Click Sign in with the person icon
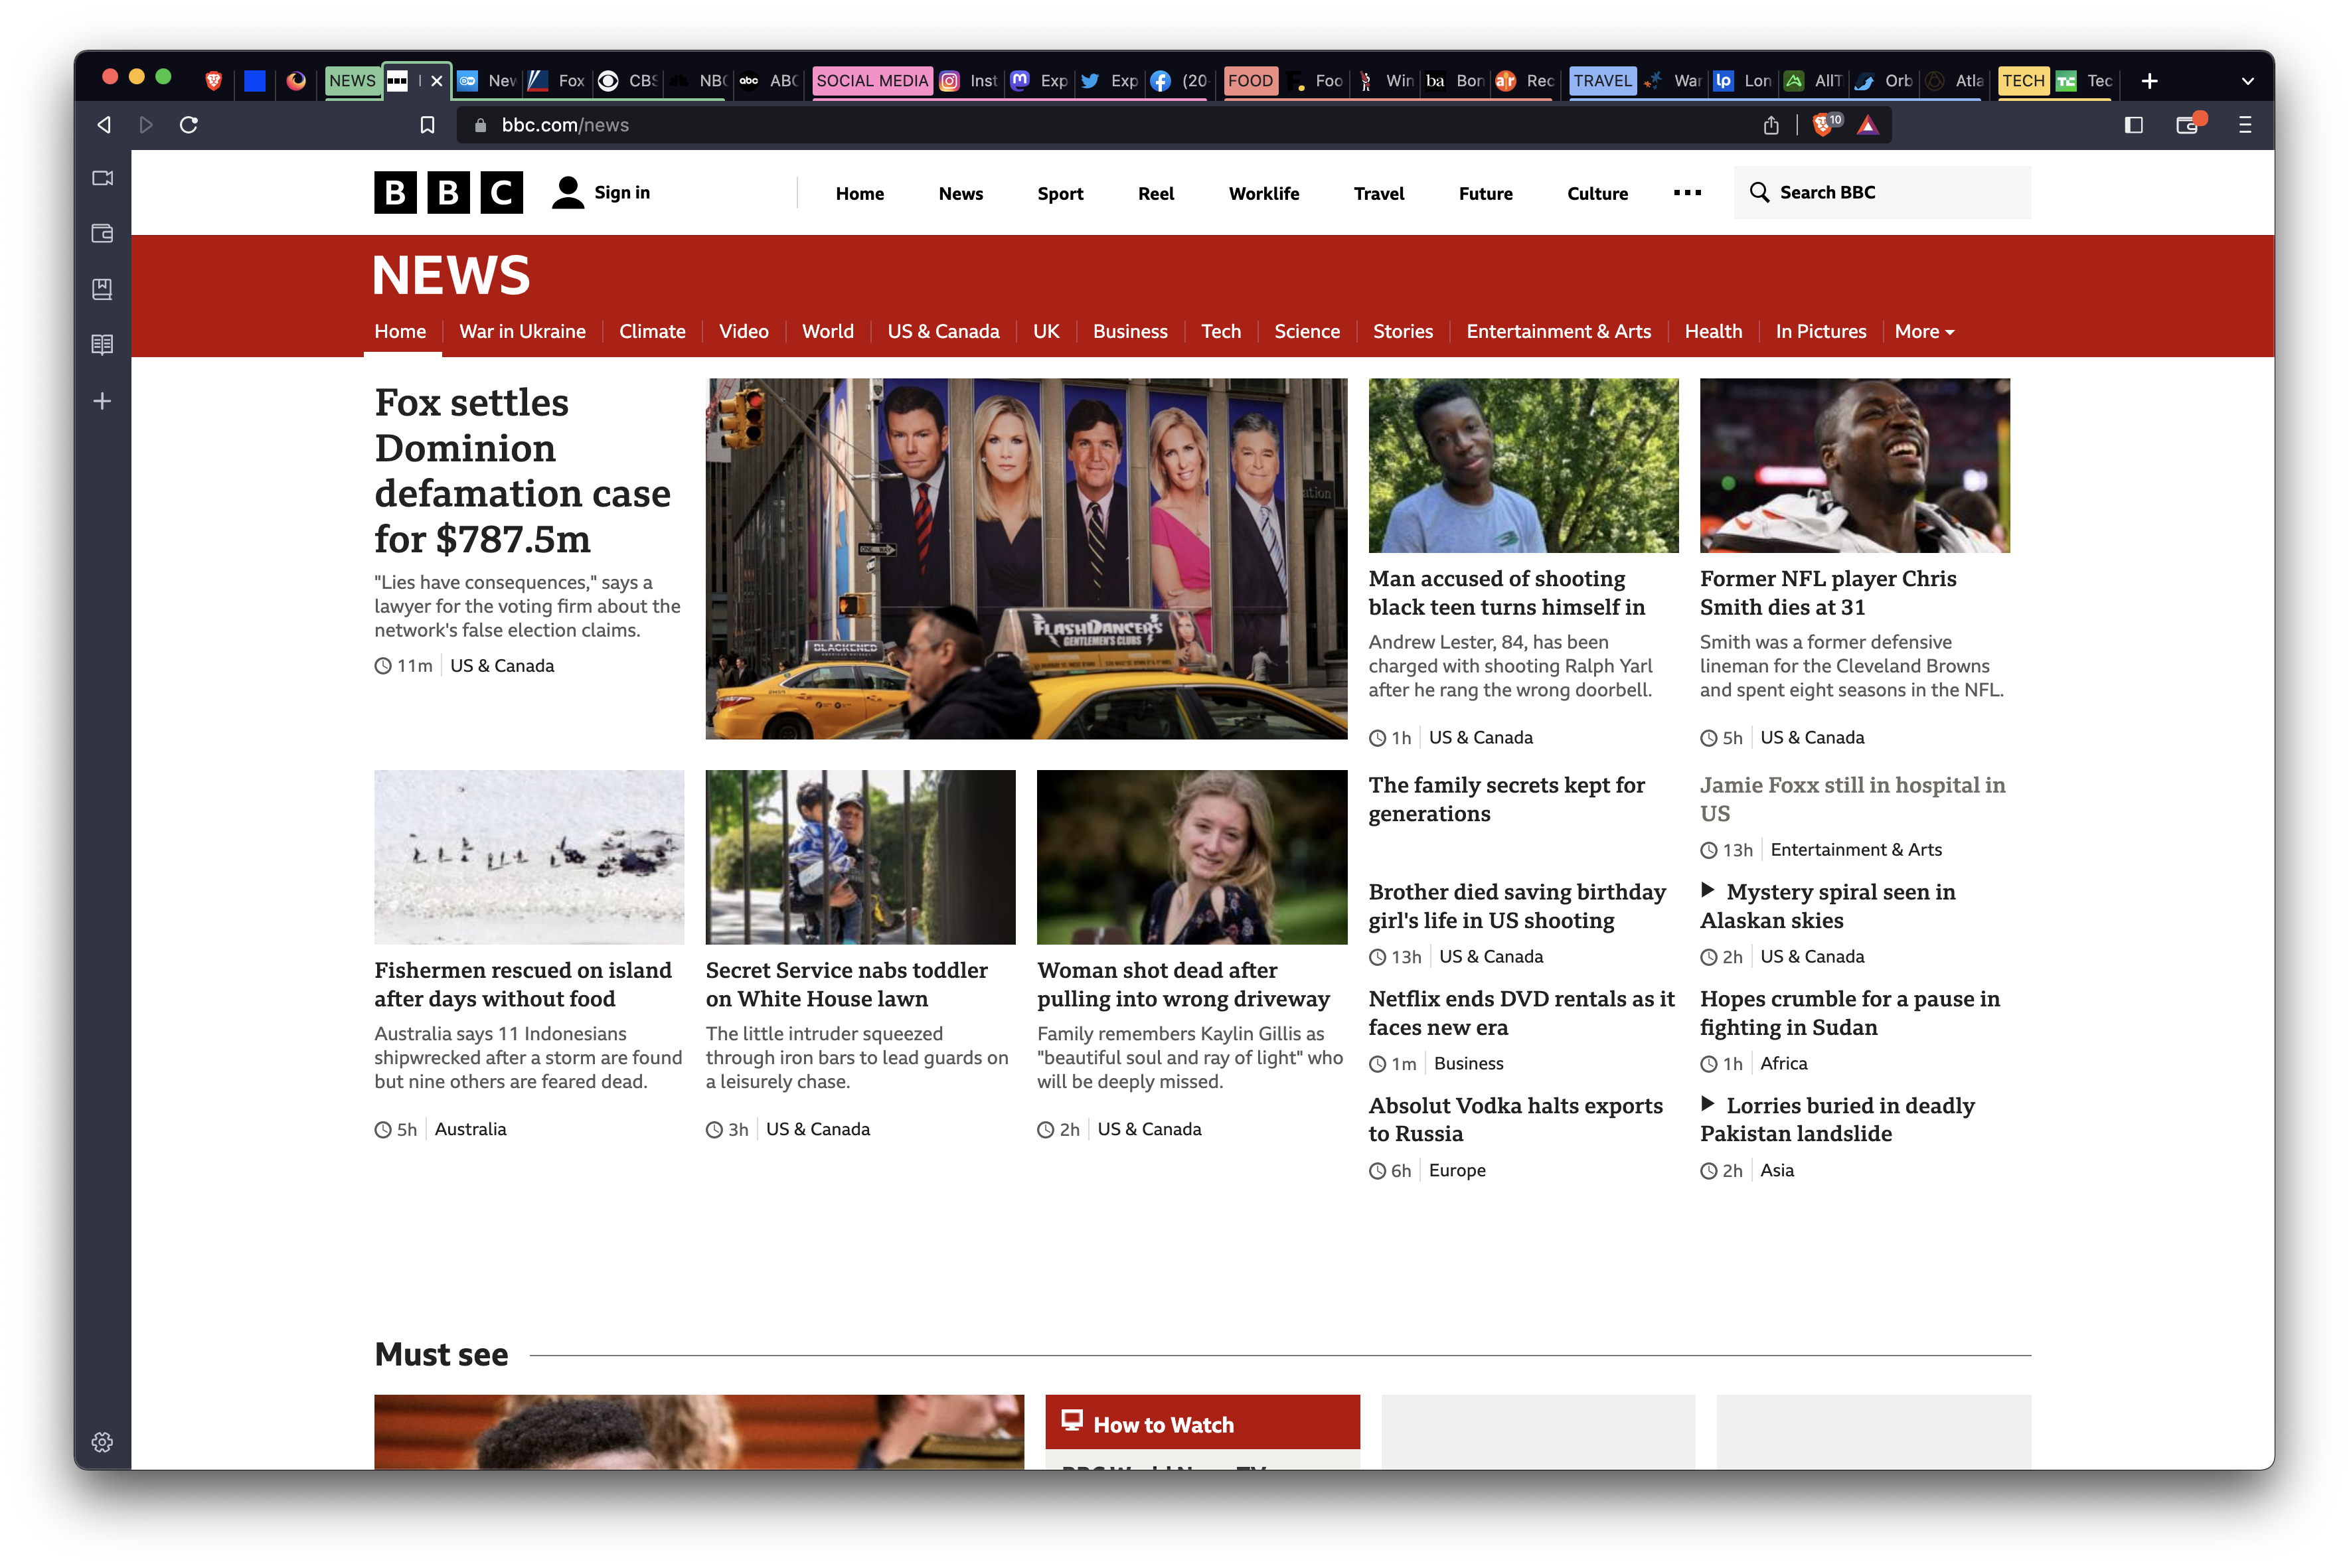The width and height of the screenshot is (2349, 1568). coord(601,193)
